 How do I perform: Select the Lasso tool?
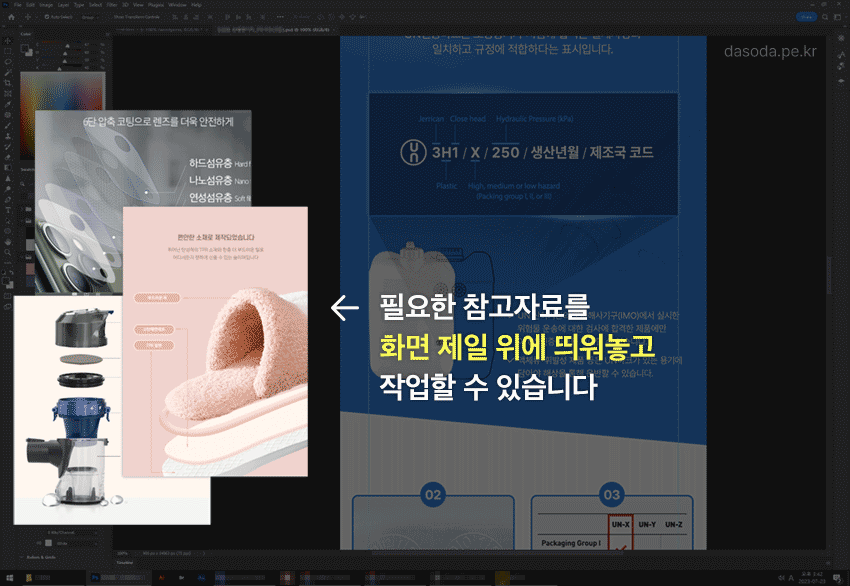point(8,62)
